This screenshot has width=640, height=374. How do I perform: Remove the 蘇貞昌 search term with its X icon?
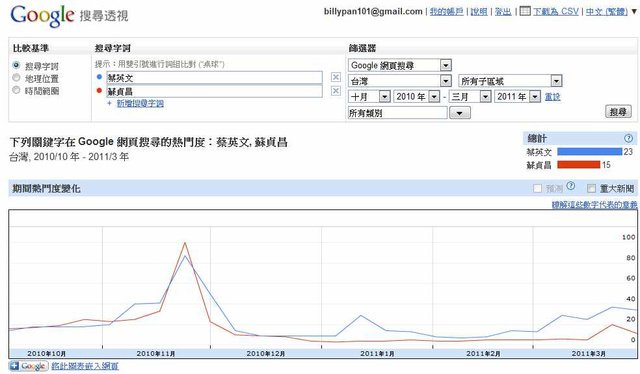coord(336,91)
